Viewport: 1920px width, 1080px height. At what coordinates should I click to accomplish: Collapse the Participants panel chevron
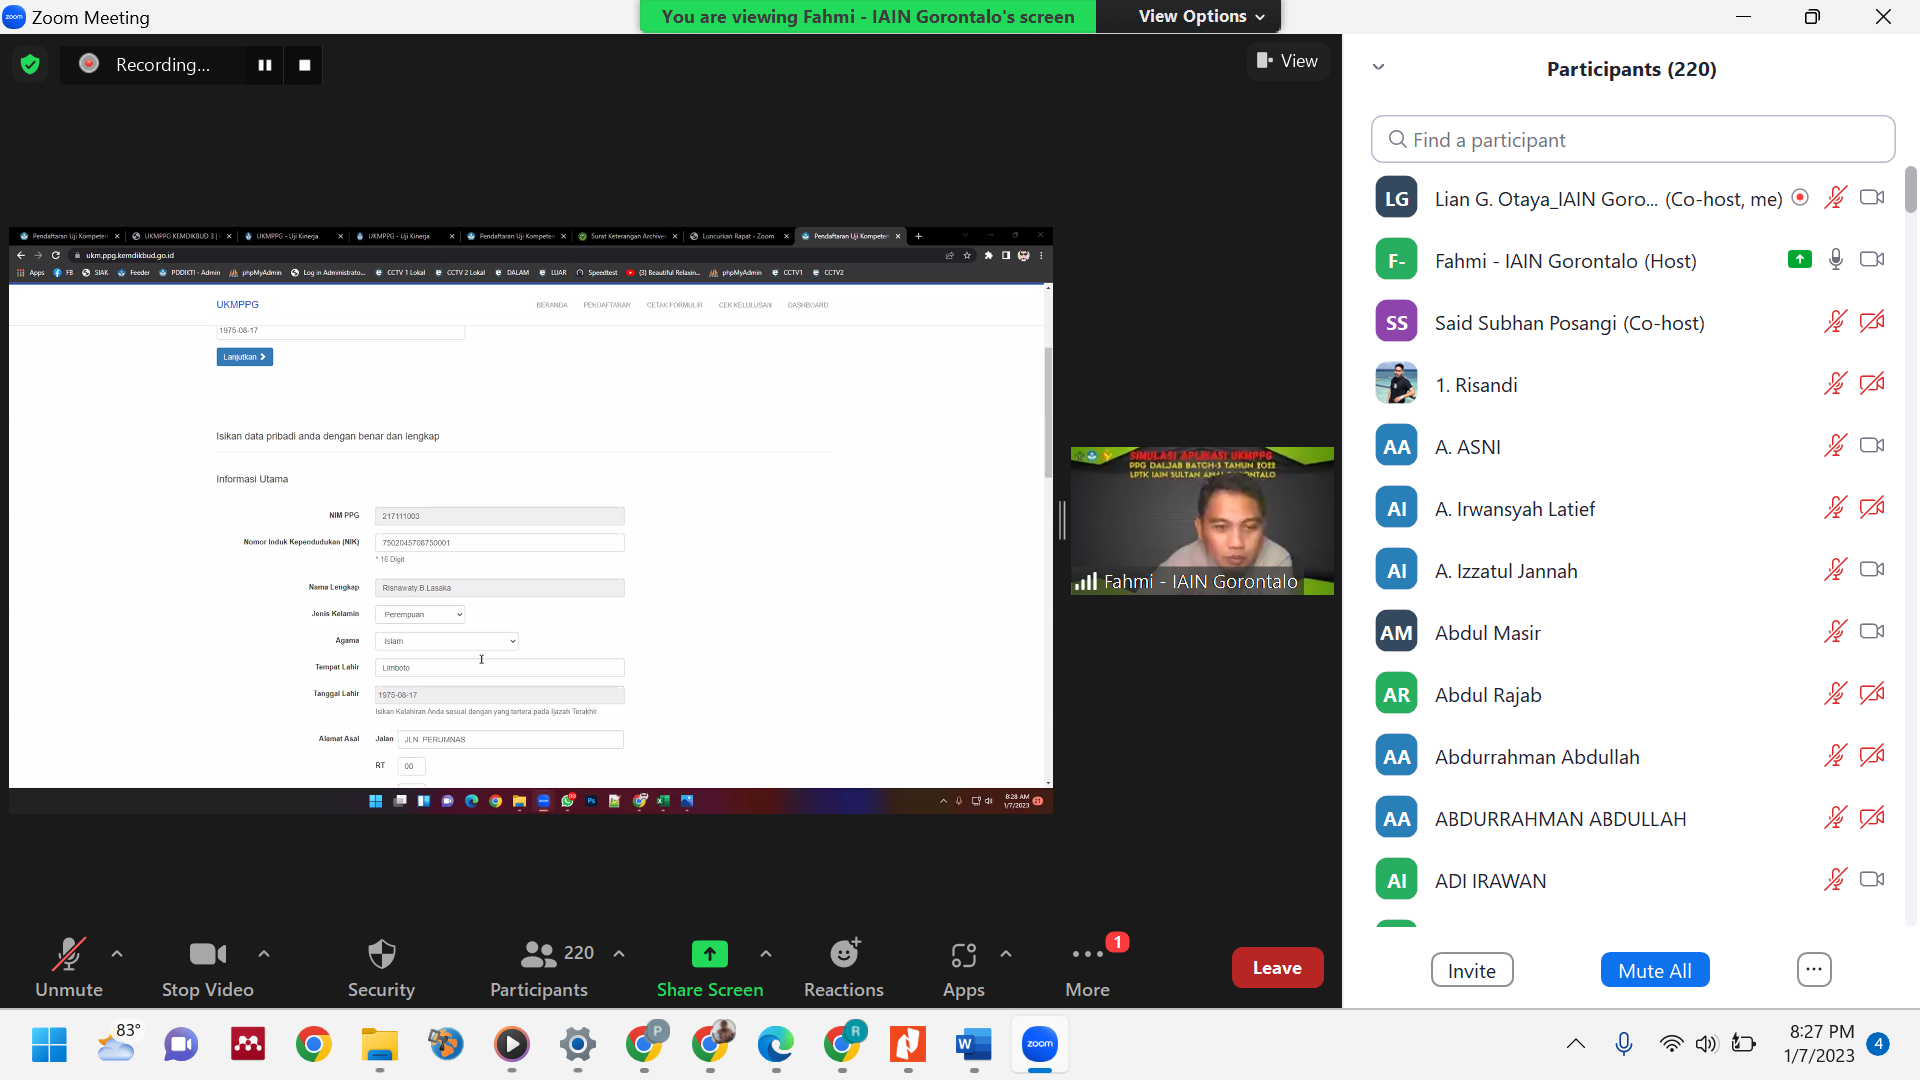tap(1378, 67)
